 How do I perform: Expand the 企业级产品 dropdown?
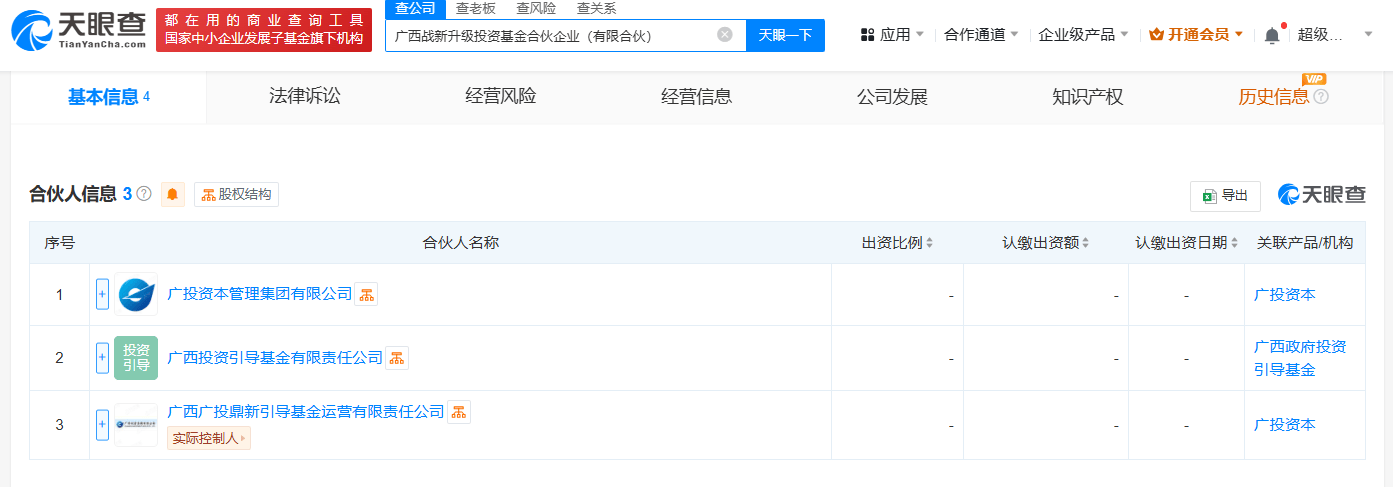(x=1083, y=35)
